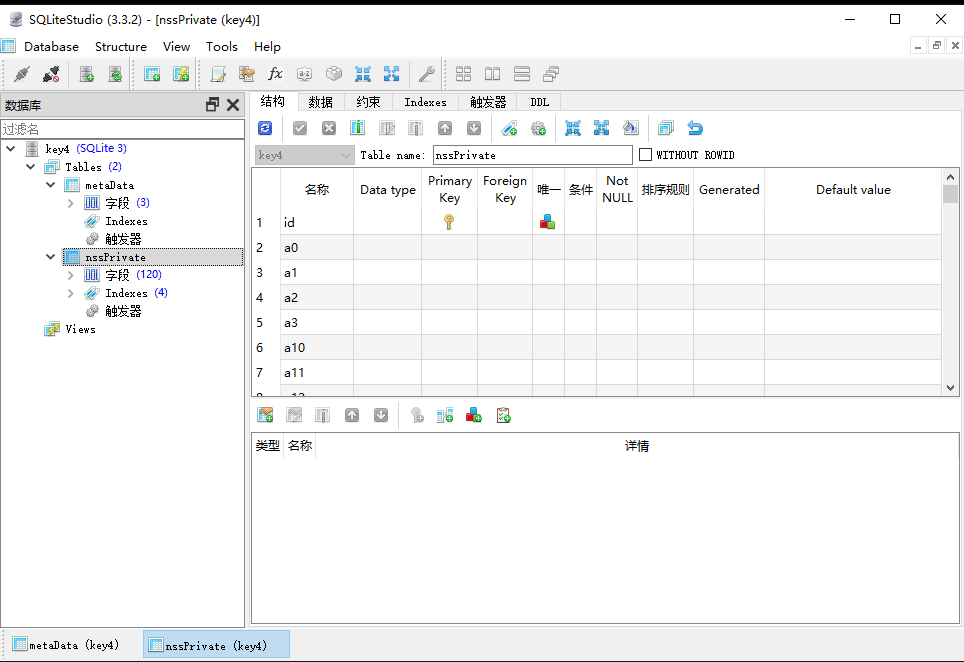Expand the metaData 字段 node
The width and height of the screenshot is (964, 662).
[70, 203]
